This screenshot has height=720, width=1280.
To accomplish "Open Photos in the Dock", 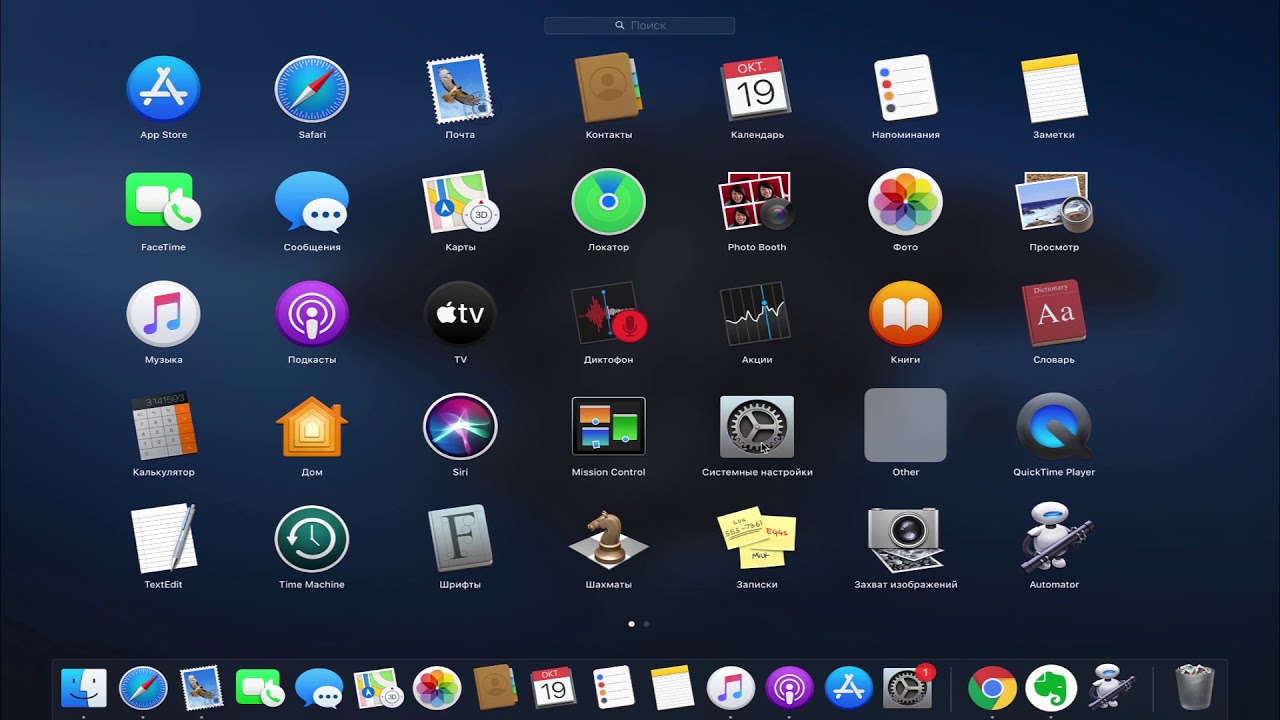I will point(437,688).
